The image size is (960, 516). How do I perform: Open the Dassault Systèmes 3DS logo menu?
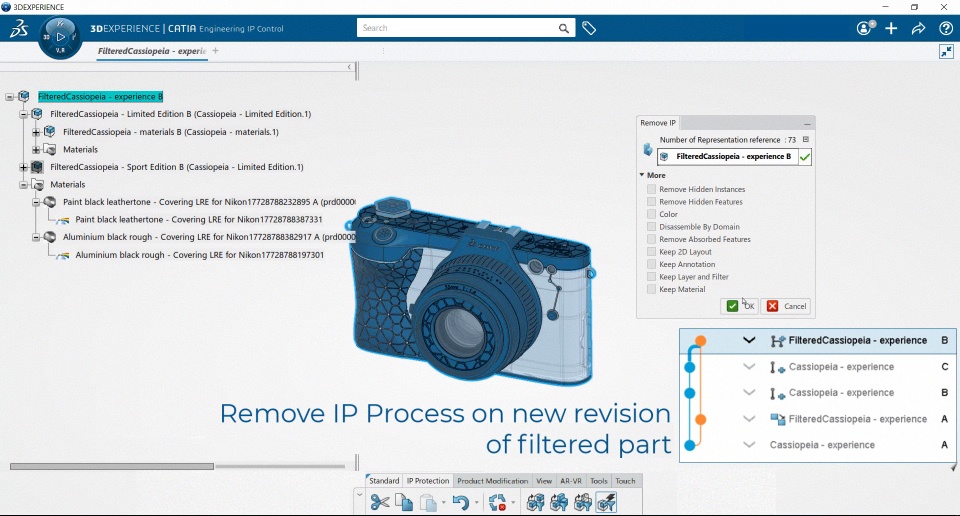pos(19,28)
